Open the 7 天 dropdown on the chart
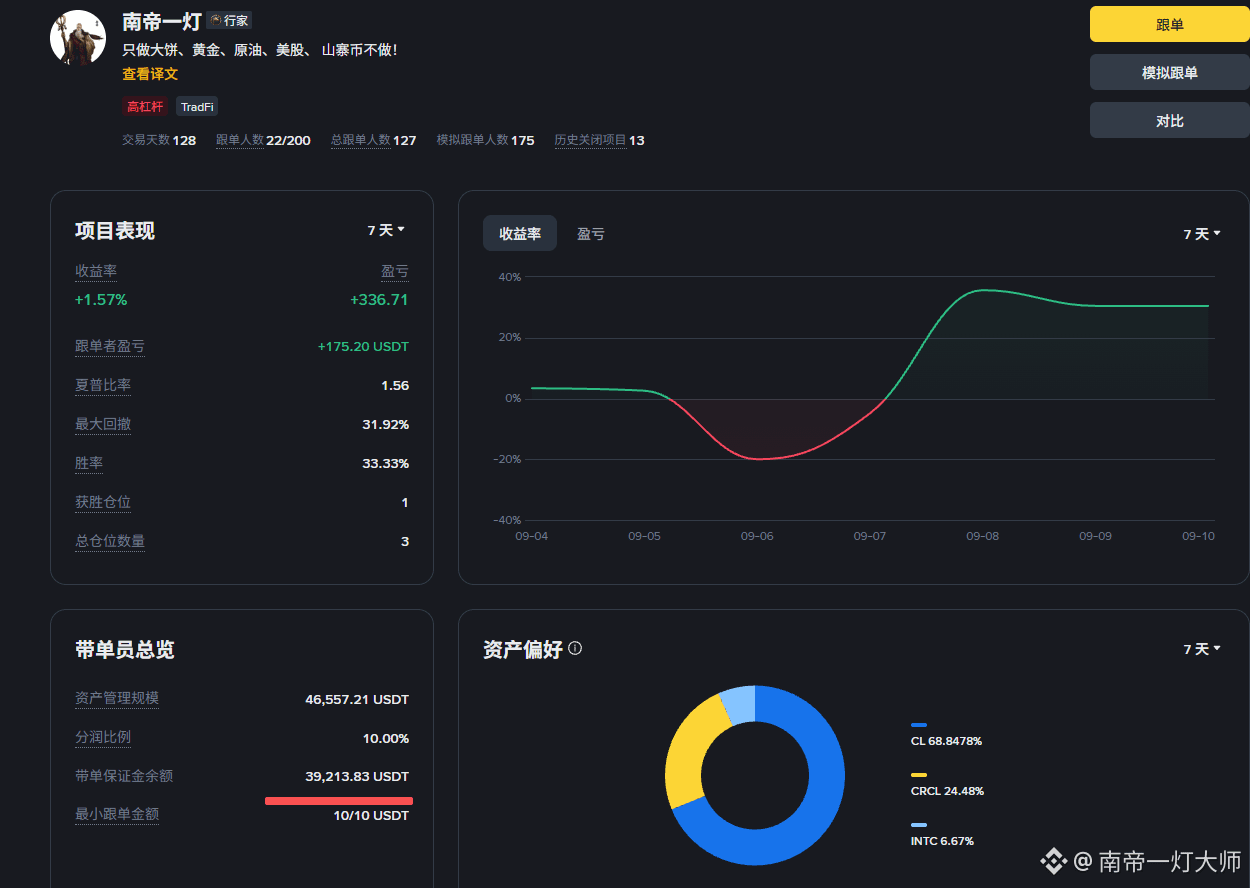Screen dimensions: 1250x888 (x=1202, y=234)
